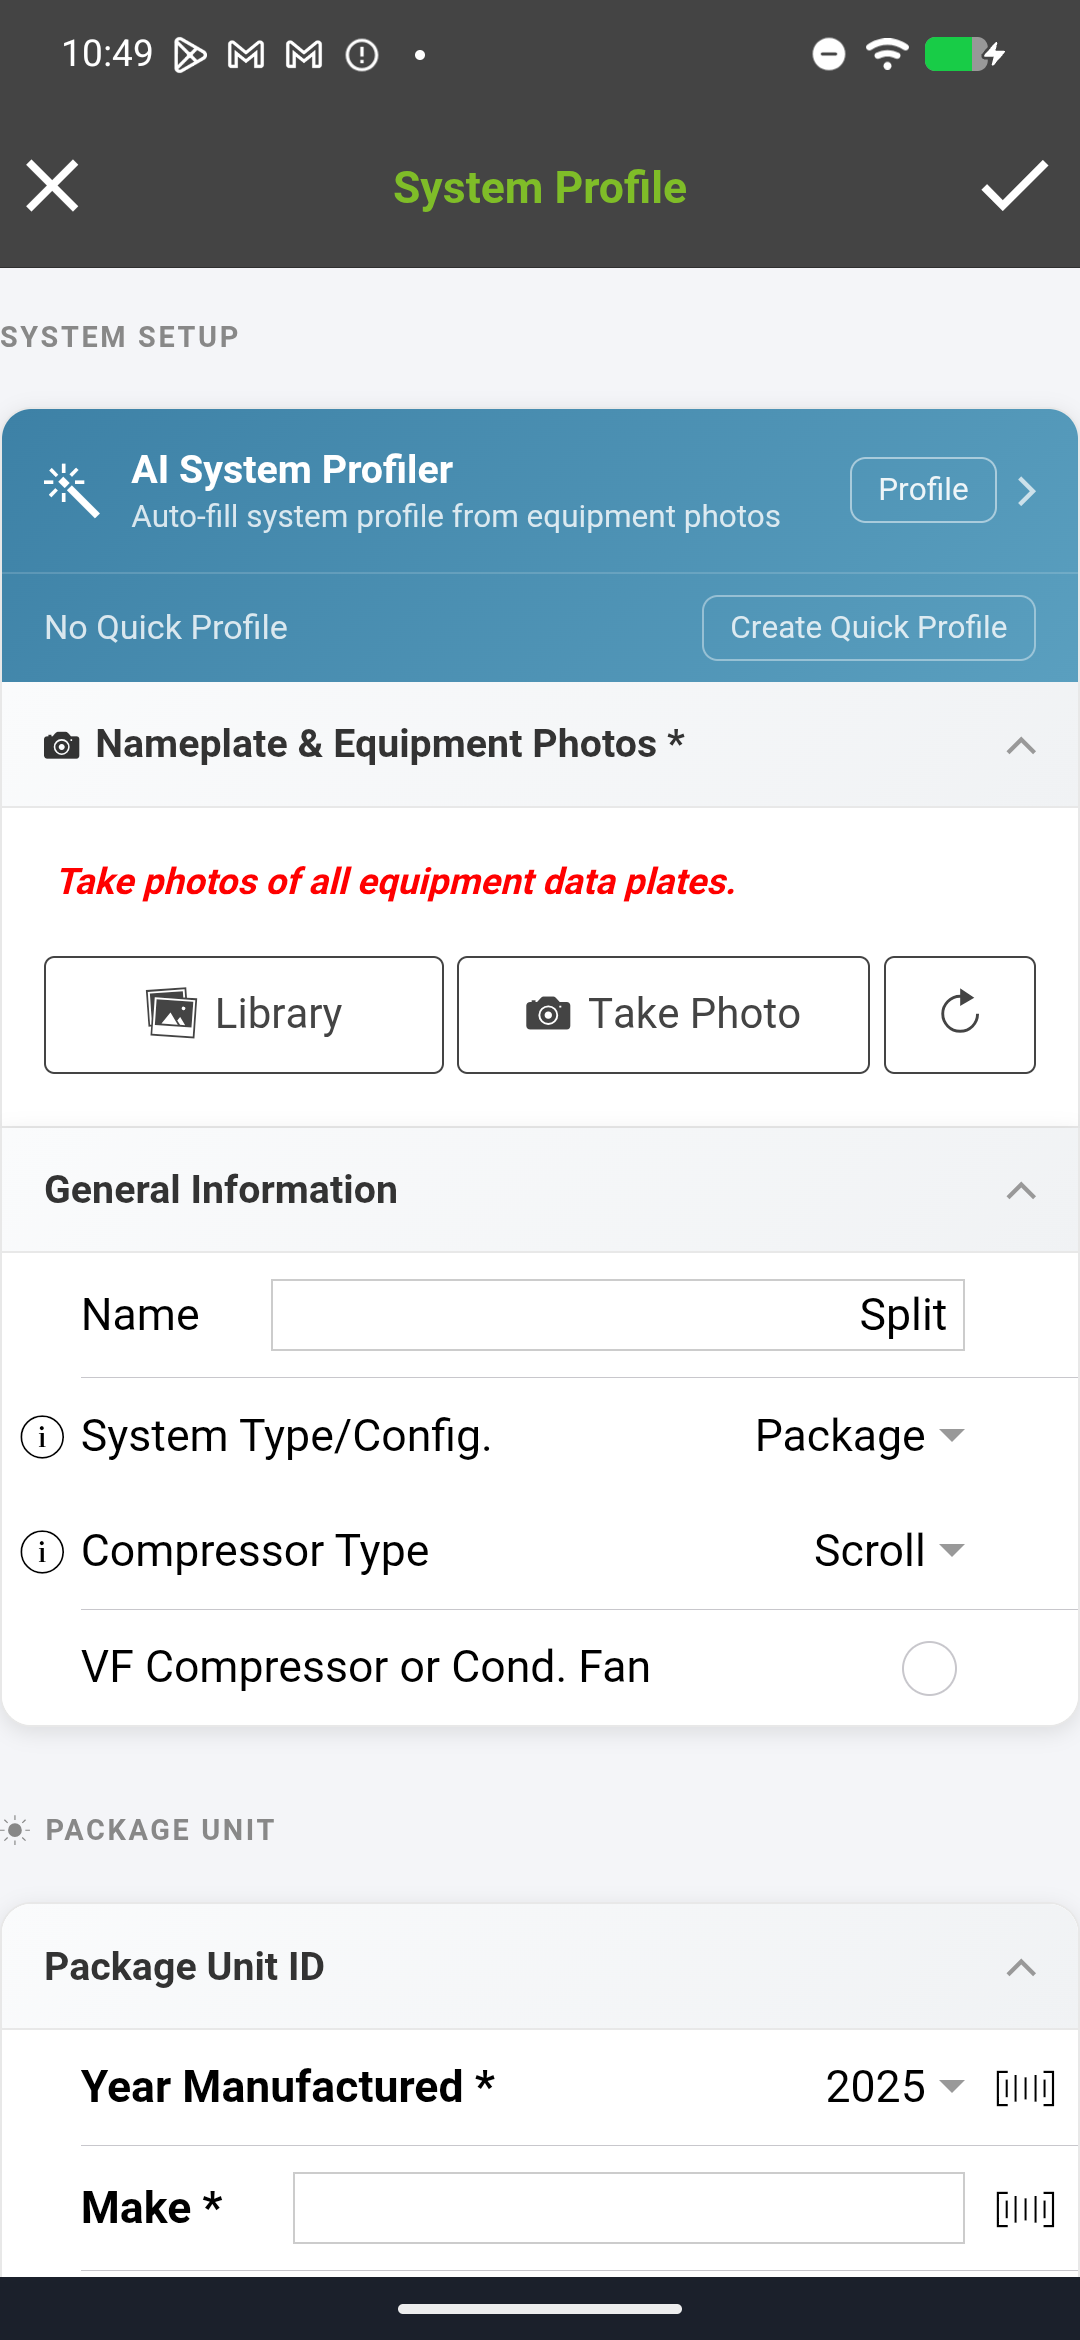The width and height of the screenshot is (1080, 2340).
Task: Collapse Nameplate & Equipment Photos section
Action: [x=1020, y=745]
